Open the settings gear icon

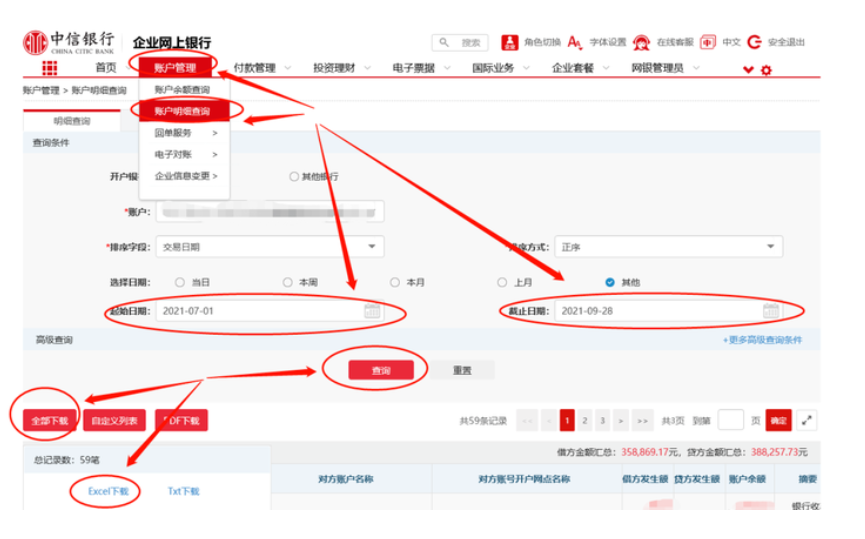pyautogui.click(x=766, y=70)
